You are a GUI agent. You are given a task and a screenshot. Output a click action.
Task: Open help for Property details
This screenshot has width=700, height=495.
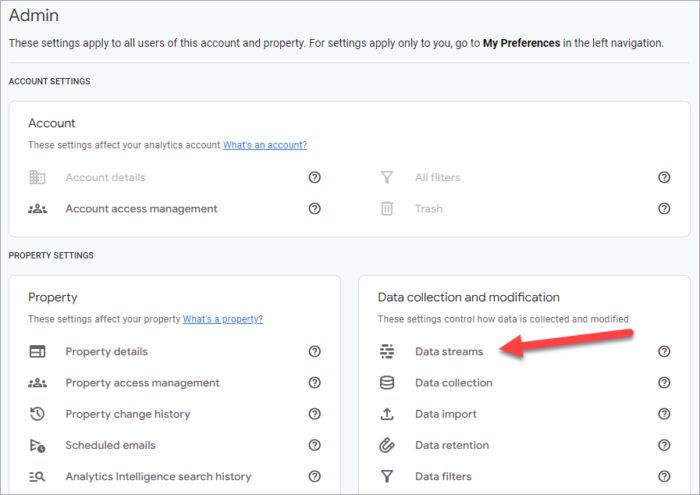pyautogui.click(x=314, y=352)
